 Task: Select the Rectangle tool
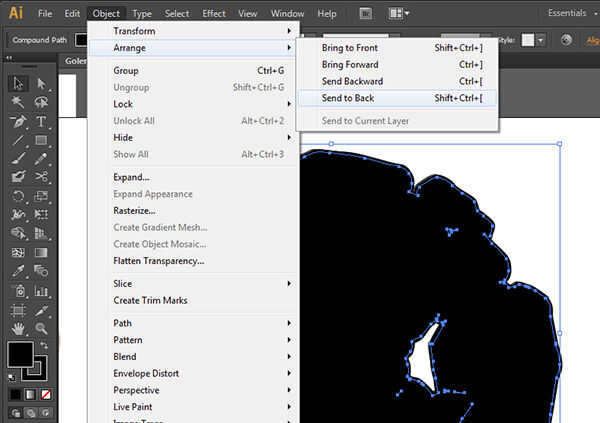click(x=41, y=140)
